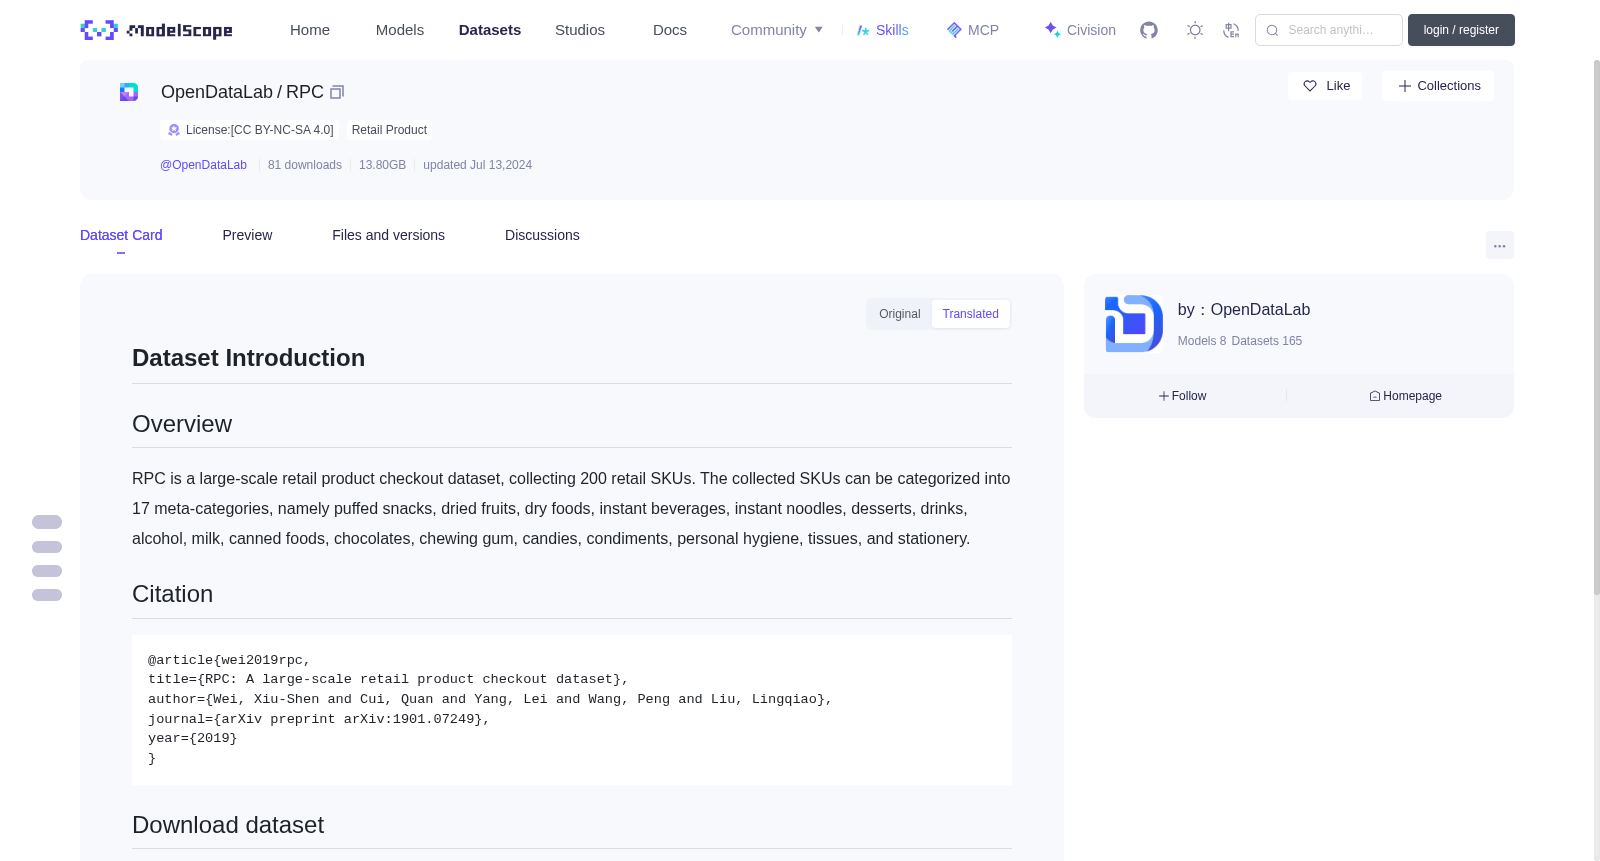
Task: Copy the dataset name OpenDataLab / RPC
Action: (337, 92)
